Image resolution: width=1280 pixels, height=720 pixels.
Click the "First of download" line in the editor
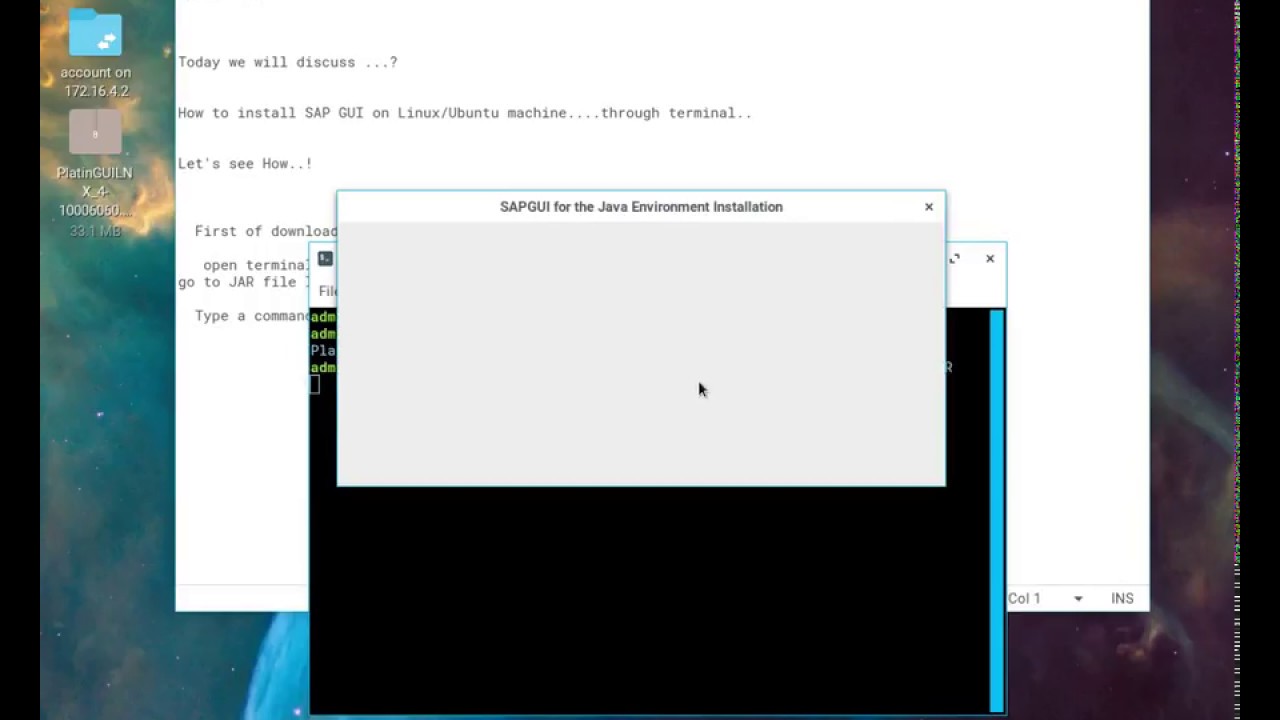tap(266, 231)
